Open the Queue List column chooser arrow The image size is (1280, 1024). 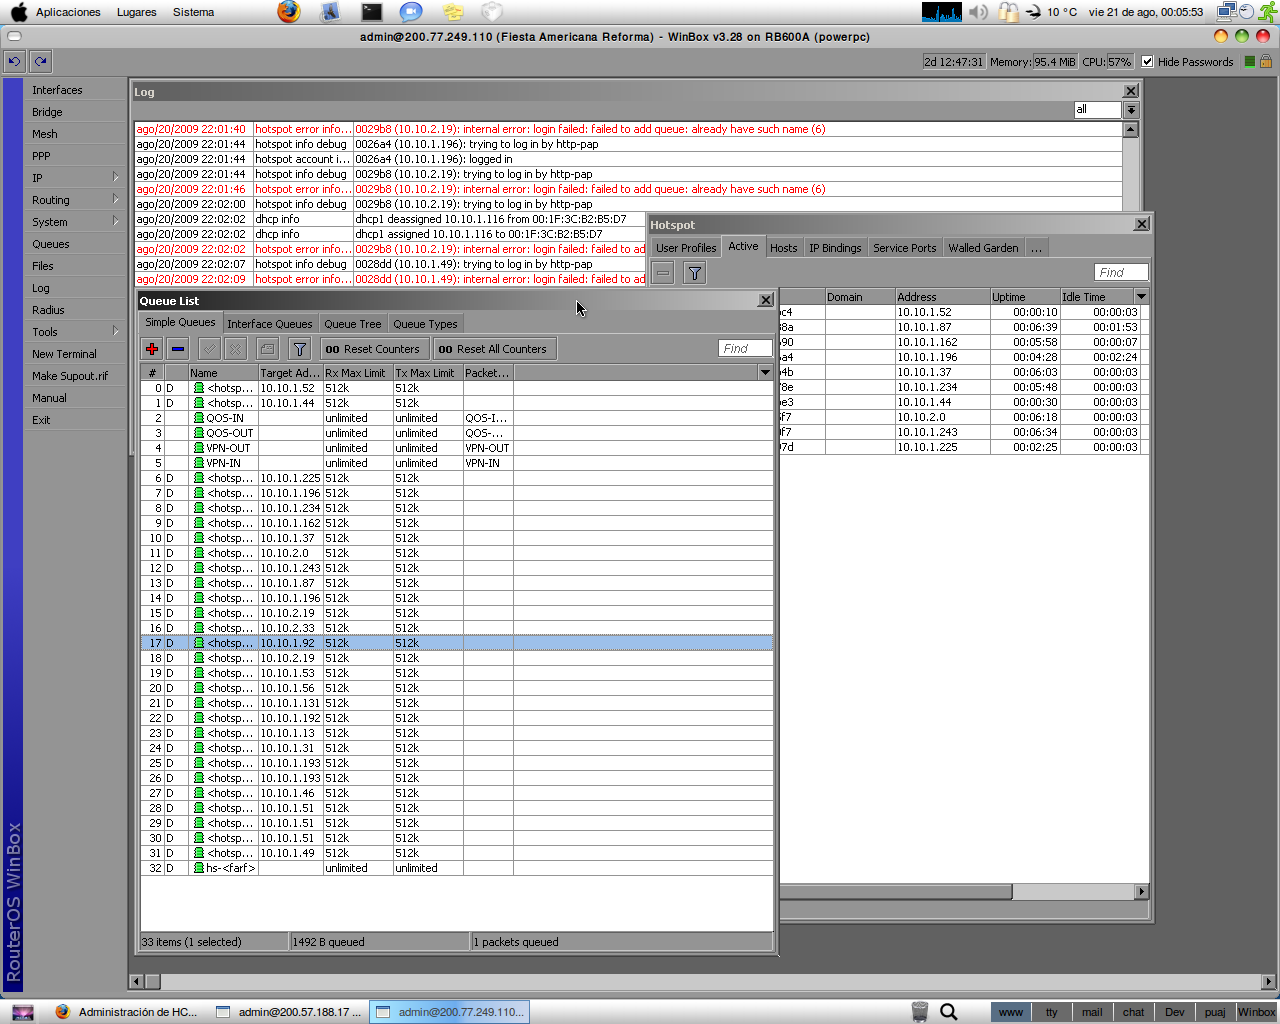coord(765,371)
